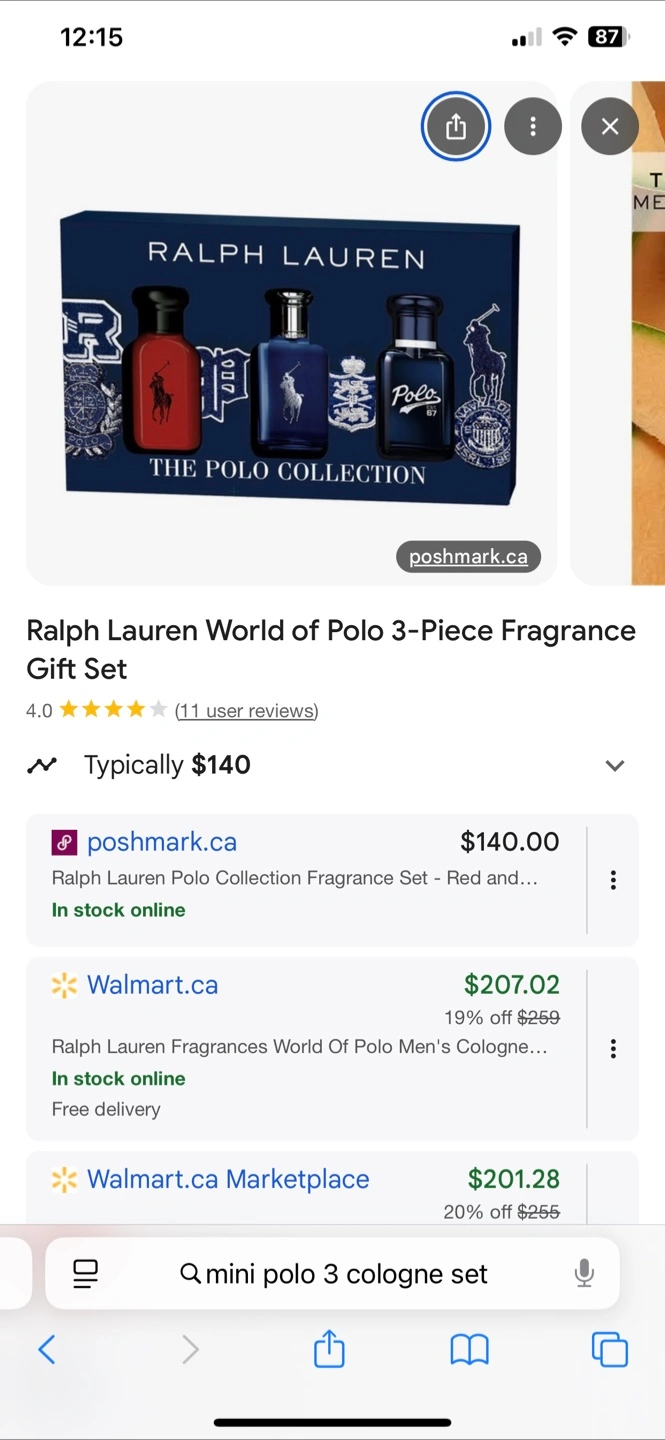Open the Walmart.ca seller link
The height and width of the screenshot is (1440, 665).
coord(152,985)
